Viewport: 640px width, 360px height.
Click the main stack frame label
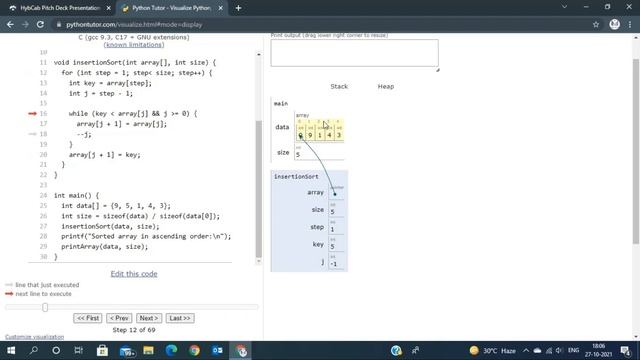[x=281, y=103]
